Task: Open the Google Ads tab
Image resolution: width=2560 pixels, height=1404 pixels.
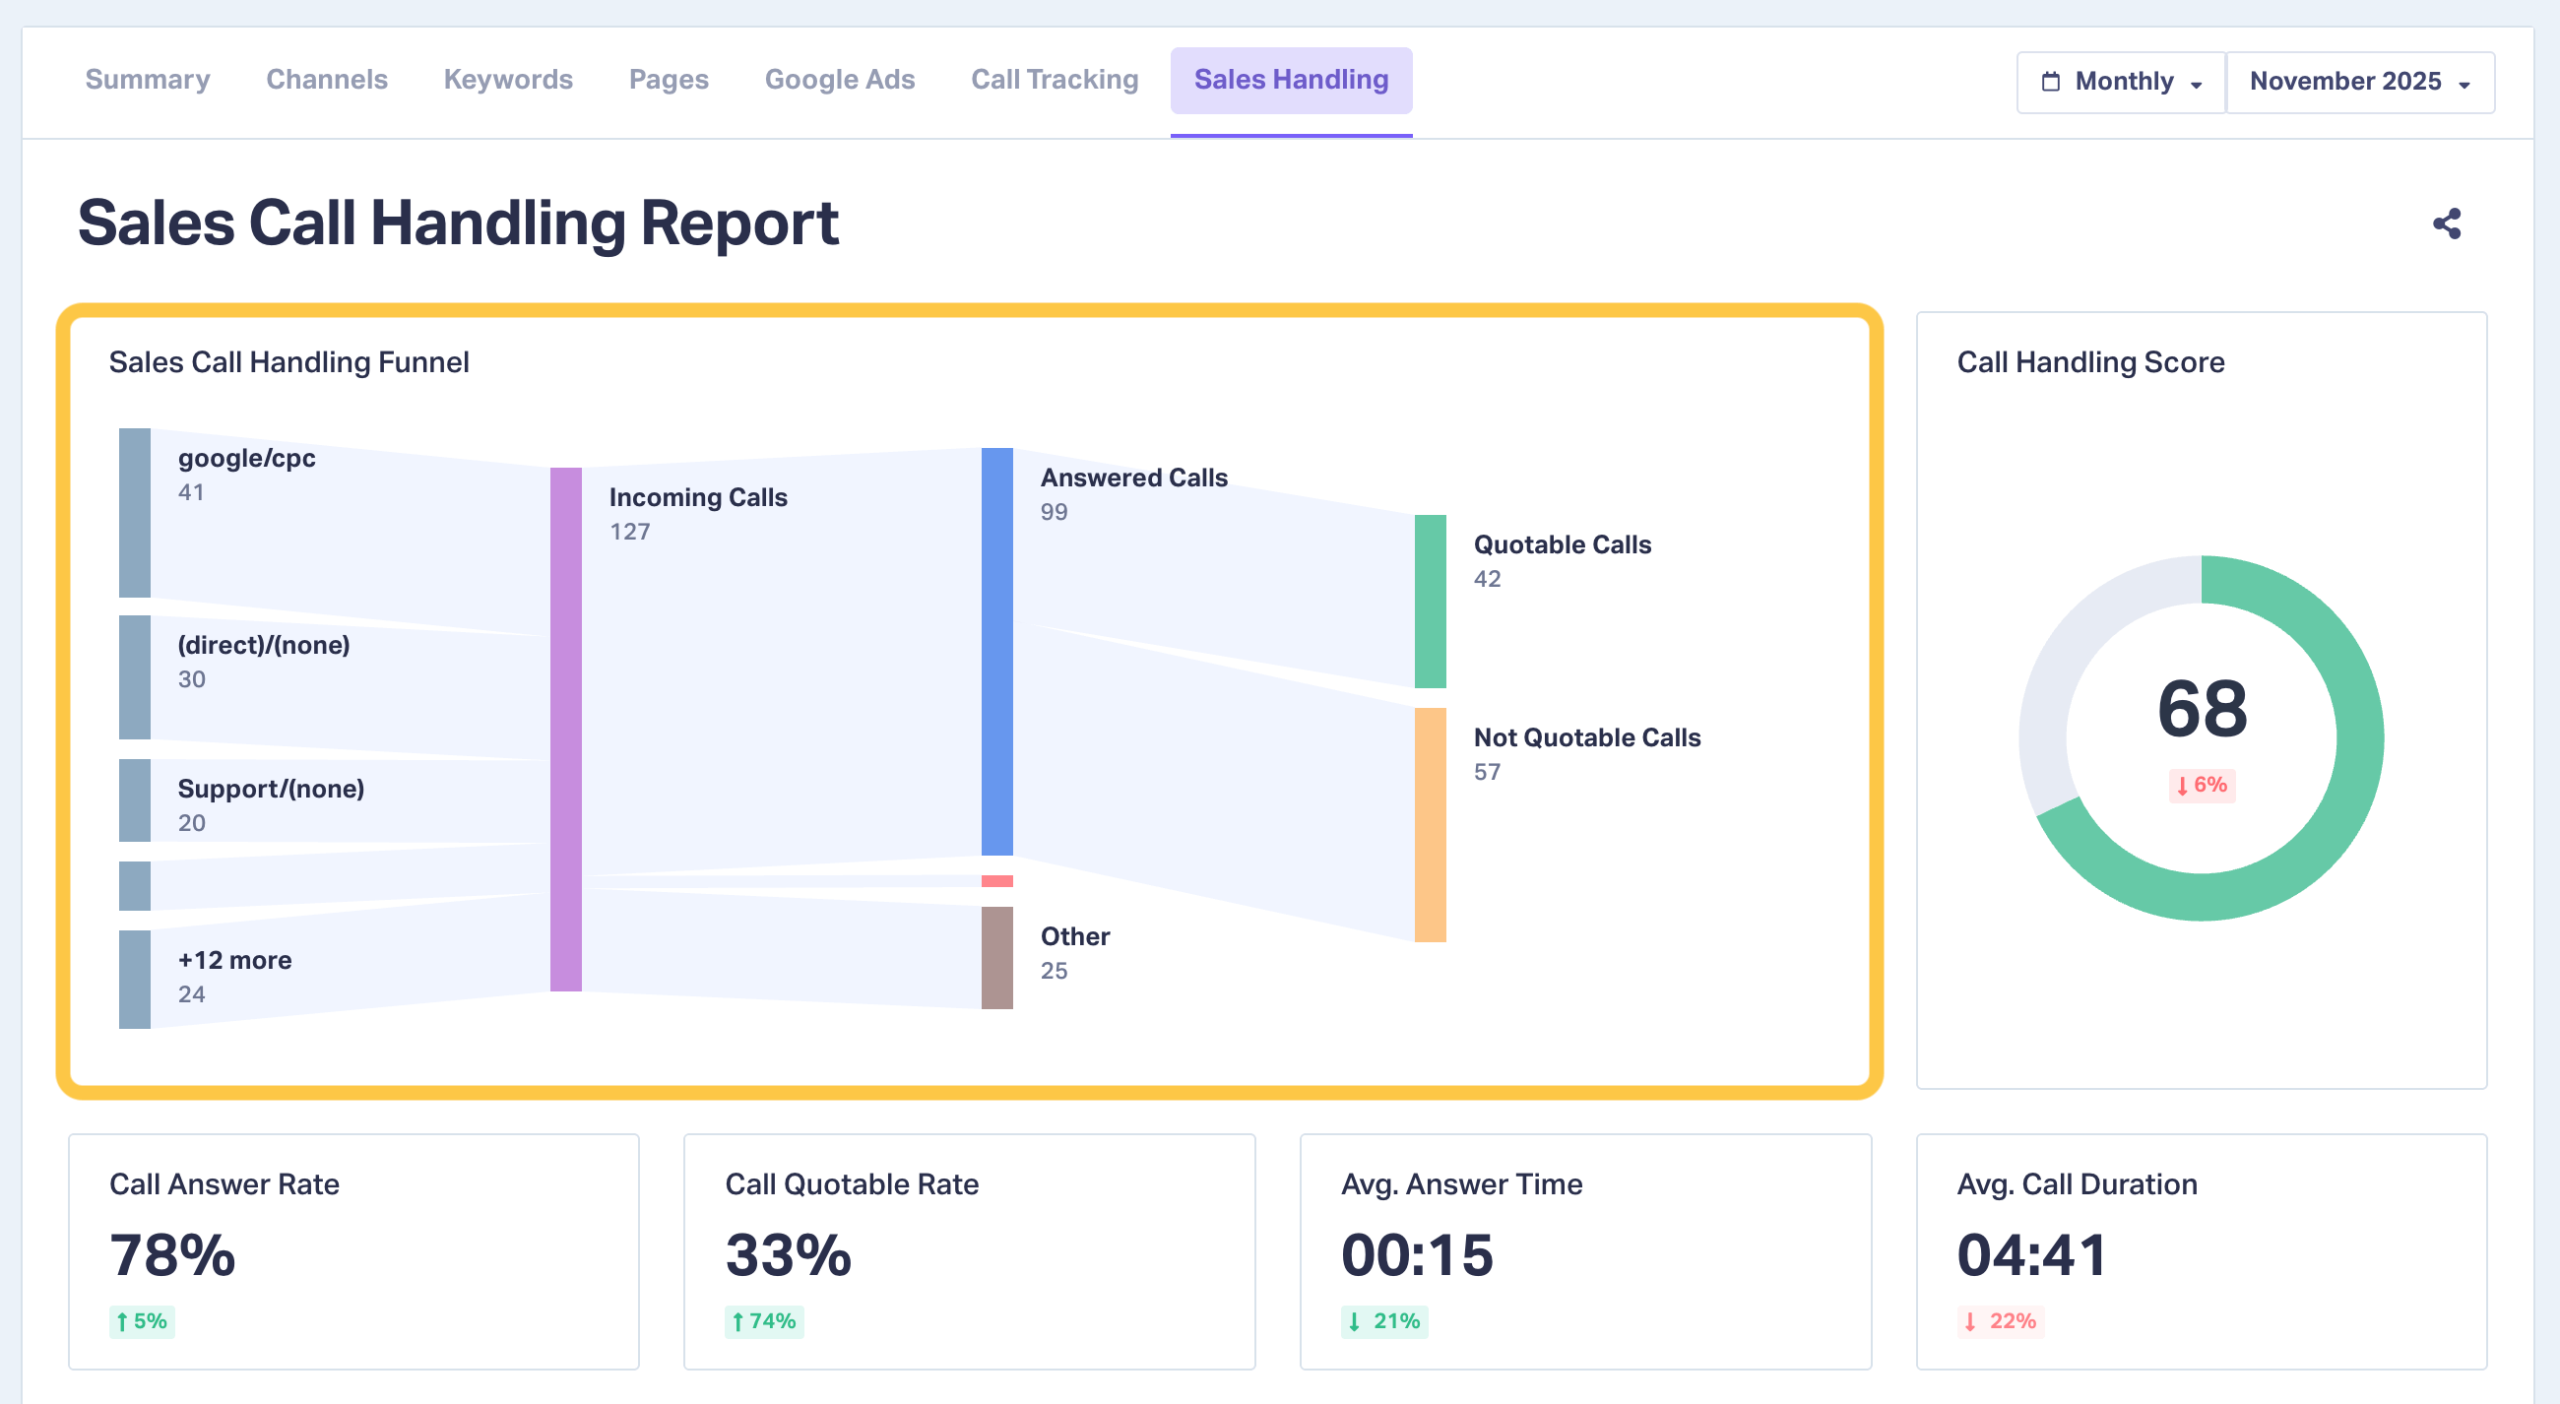Action: click(839, 79)
